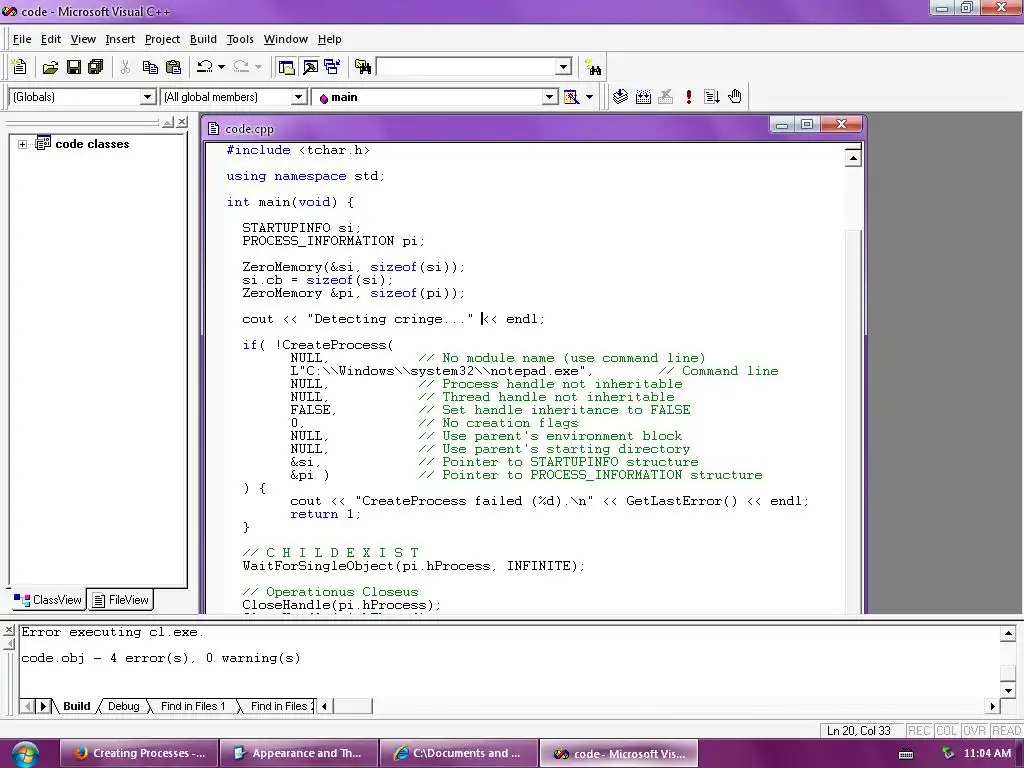Open the Build menu
Image resolution: width=1024 pixels, height=768 pixels.
pyautogui.click(x=203, y=39)
